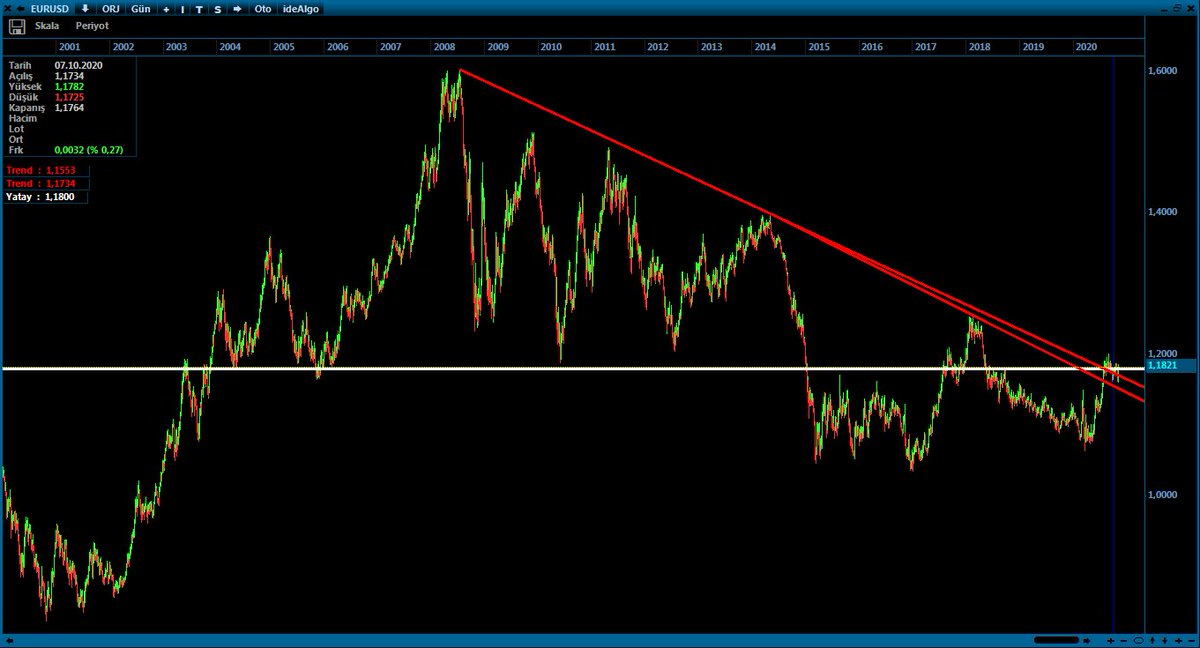Open the Gün period selector

point(141,9)
